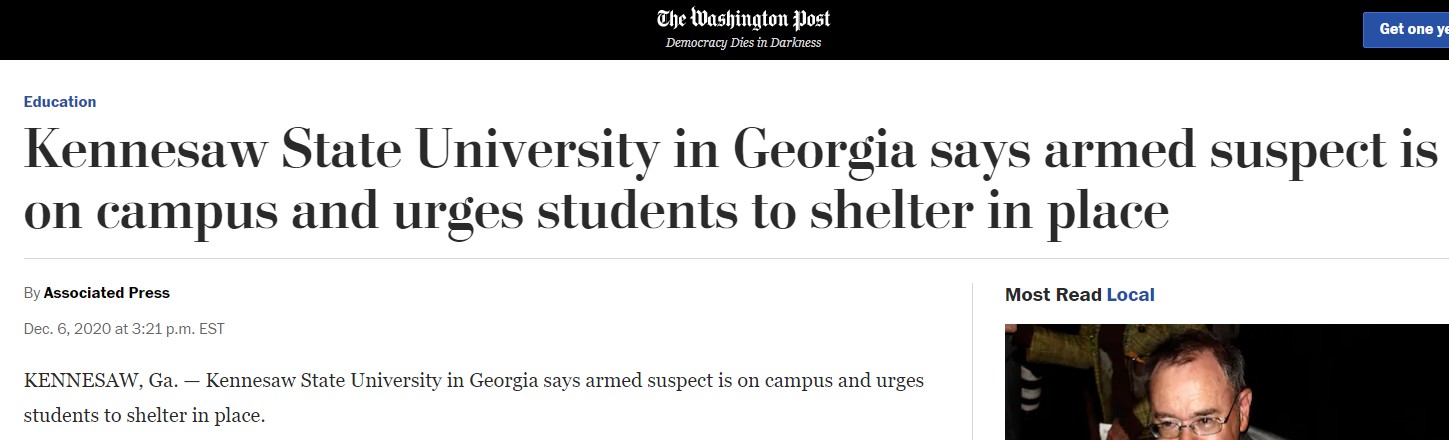The height and width of the screenshot is (440, 1449).
Task: Click the article's line "students to shelter in place."
Action: coord(144,413)
